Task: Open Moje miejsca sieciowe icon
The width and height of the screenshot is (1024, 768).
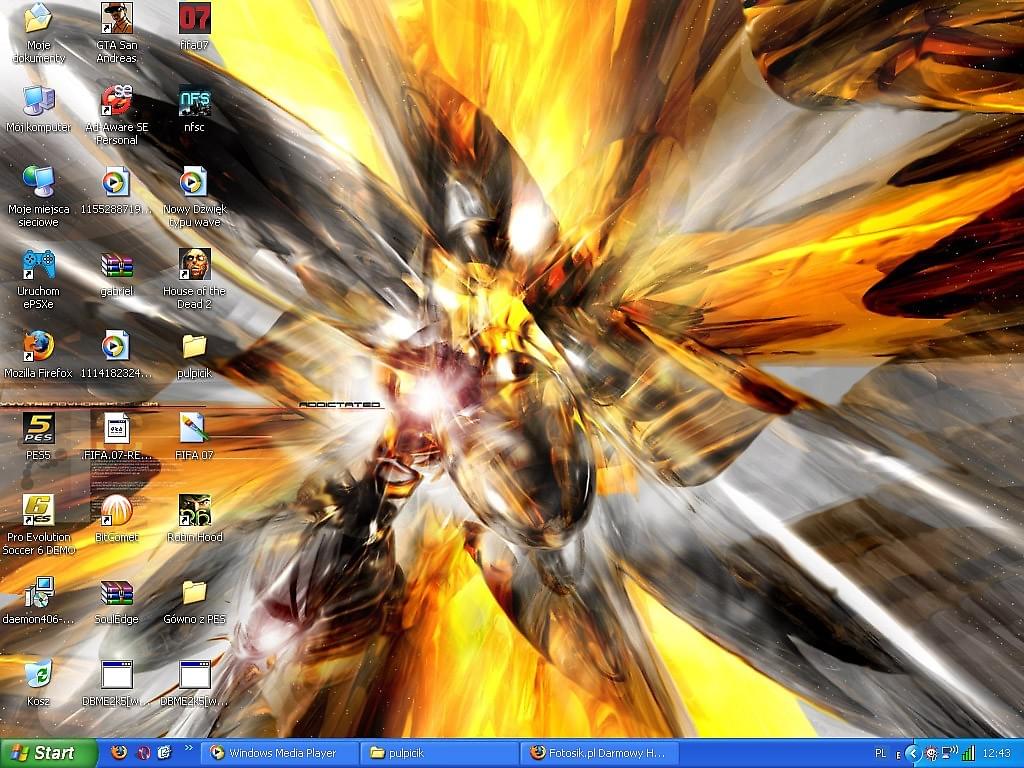Action: (39, 197)
